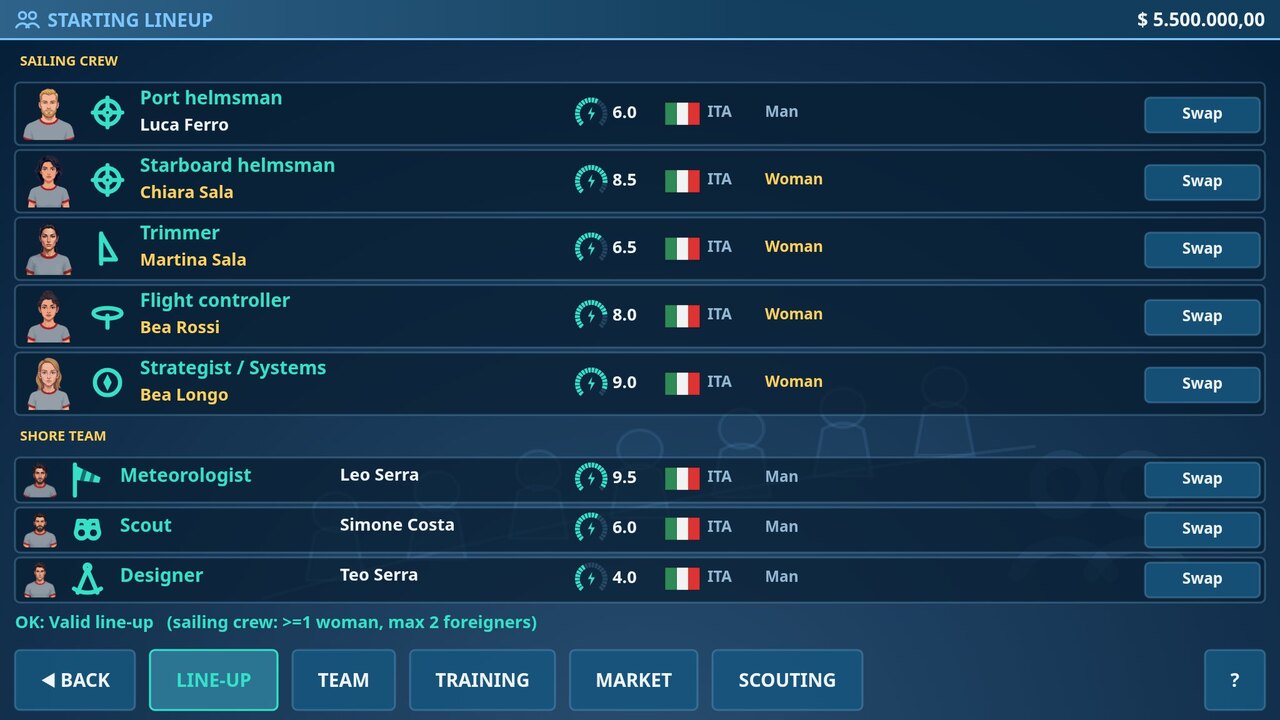Open Martina Sala's portrait avatar

tap(48, 249)
